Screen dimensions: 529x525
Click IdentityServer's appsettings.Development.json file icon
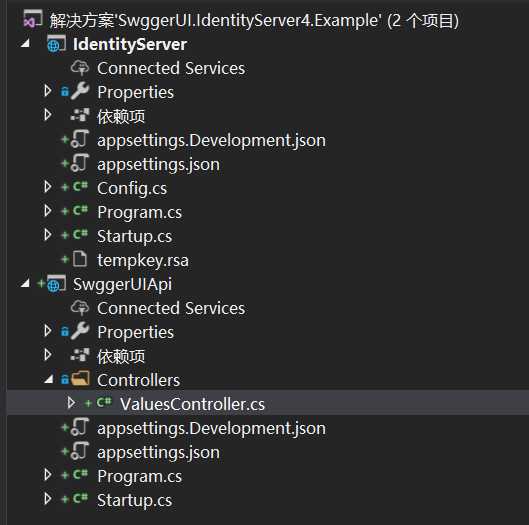80,139
